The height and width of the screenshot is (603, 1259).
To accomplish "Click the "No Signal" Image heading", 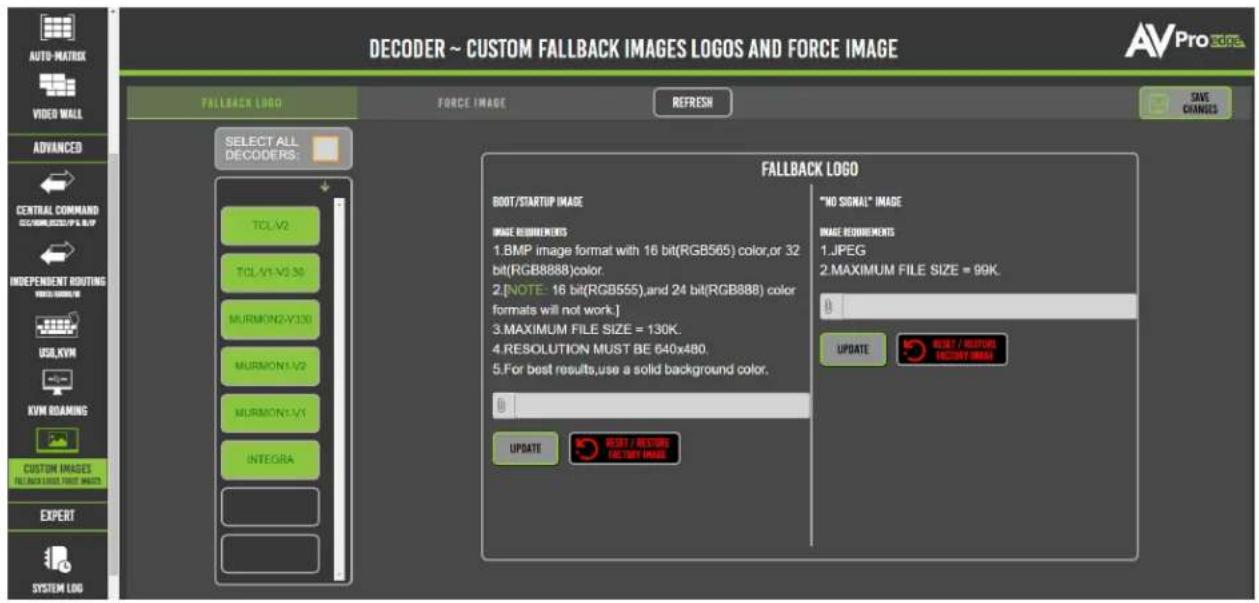I will coord(860,203).
